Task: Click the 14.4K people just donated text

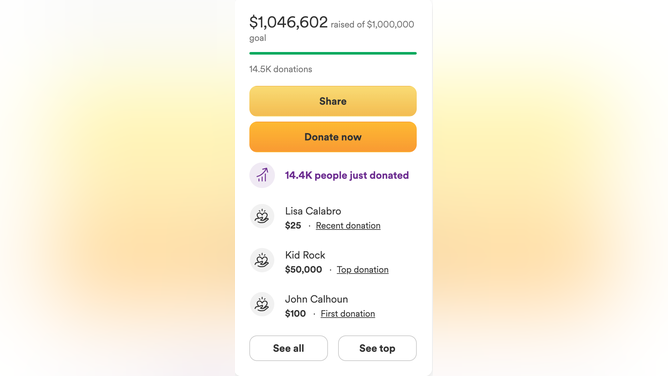Action: tap(347, 175)
